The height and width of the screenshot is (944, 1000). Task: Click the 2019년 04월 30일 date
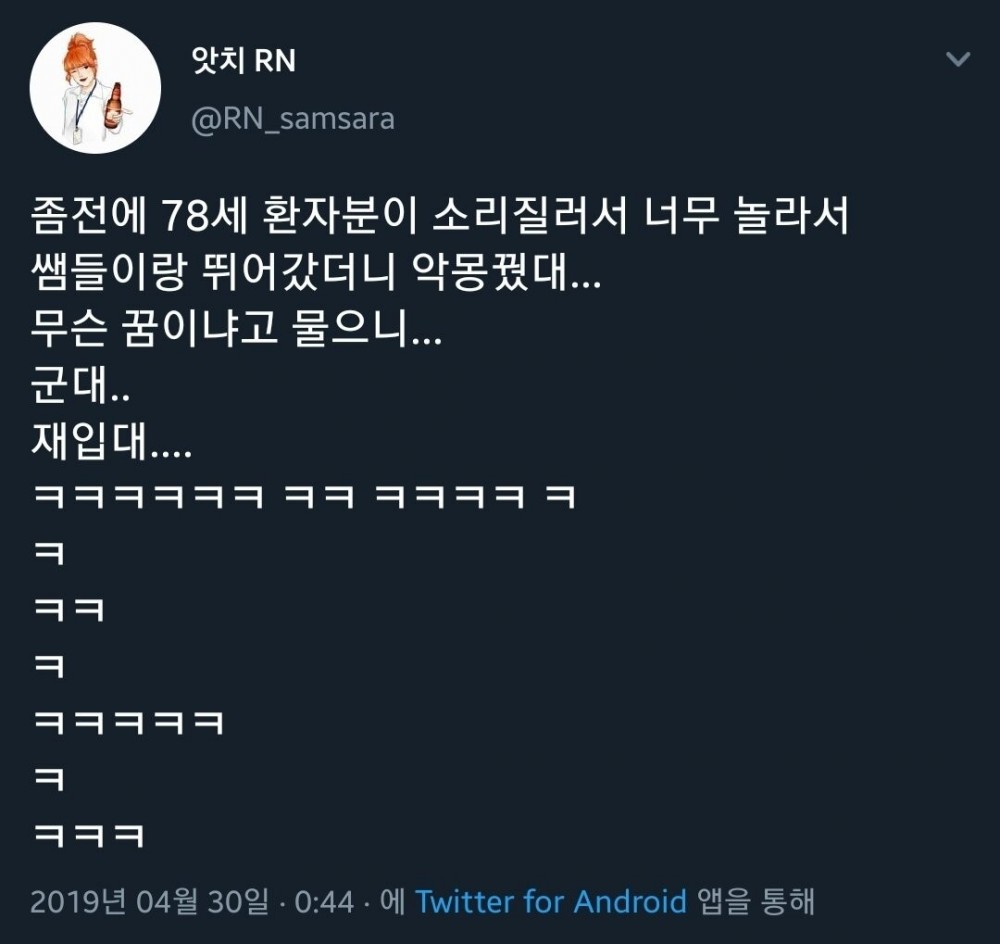(x=149, y=902)
